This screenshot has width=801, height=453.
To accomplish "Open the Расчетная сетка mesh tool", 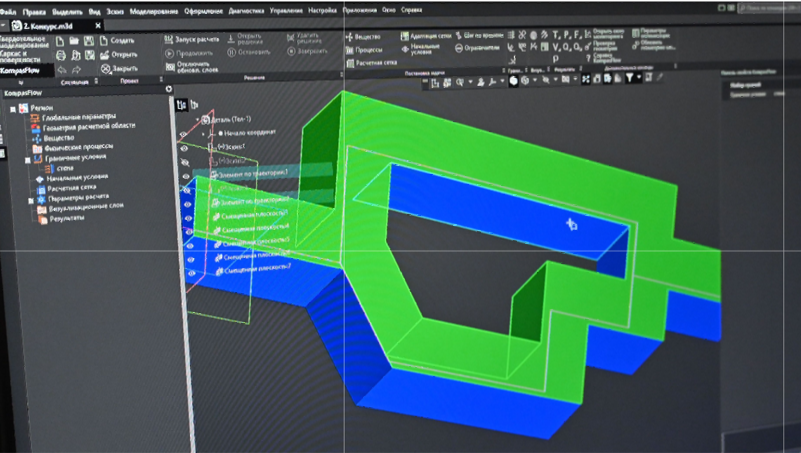I will (349, 62).
